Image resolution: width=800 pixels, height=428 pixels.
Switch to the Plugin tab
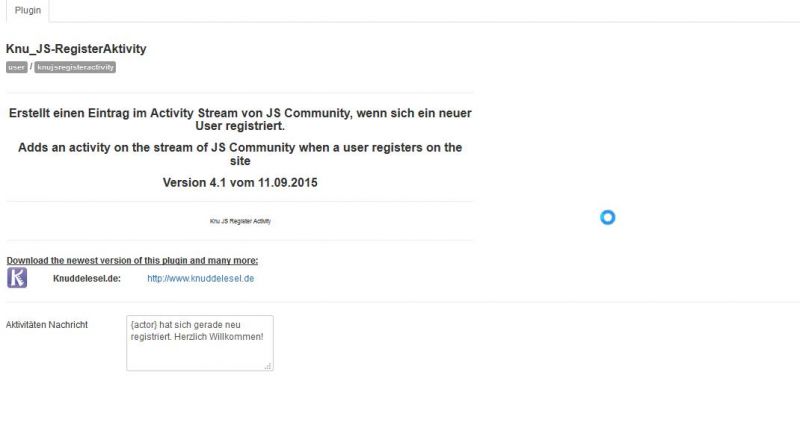pos(28,10)
